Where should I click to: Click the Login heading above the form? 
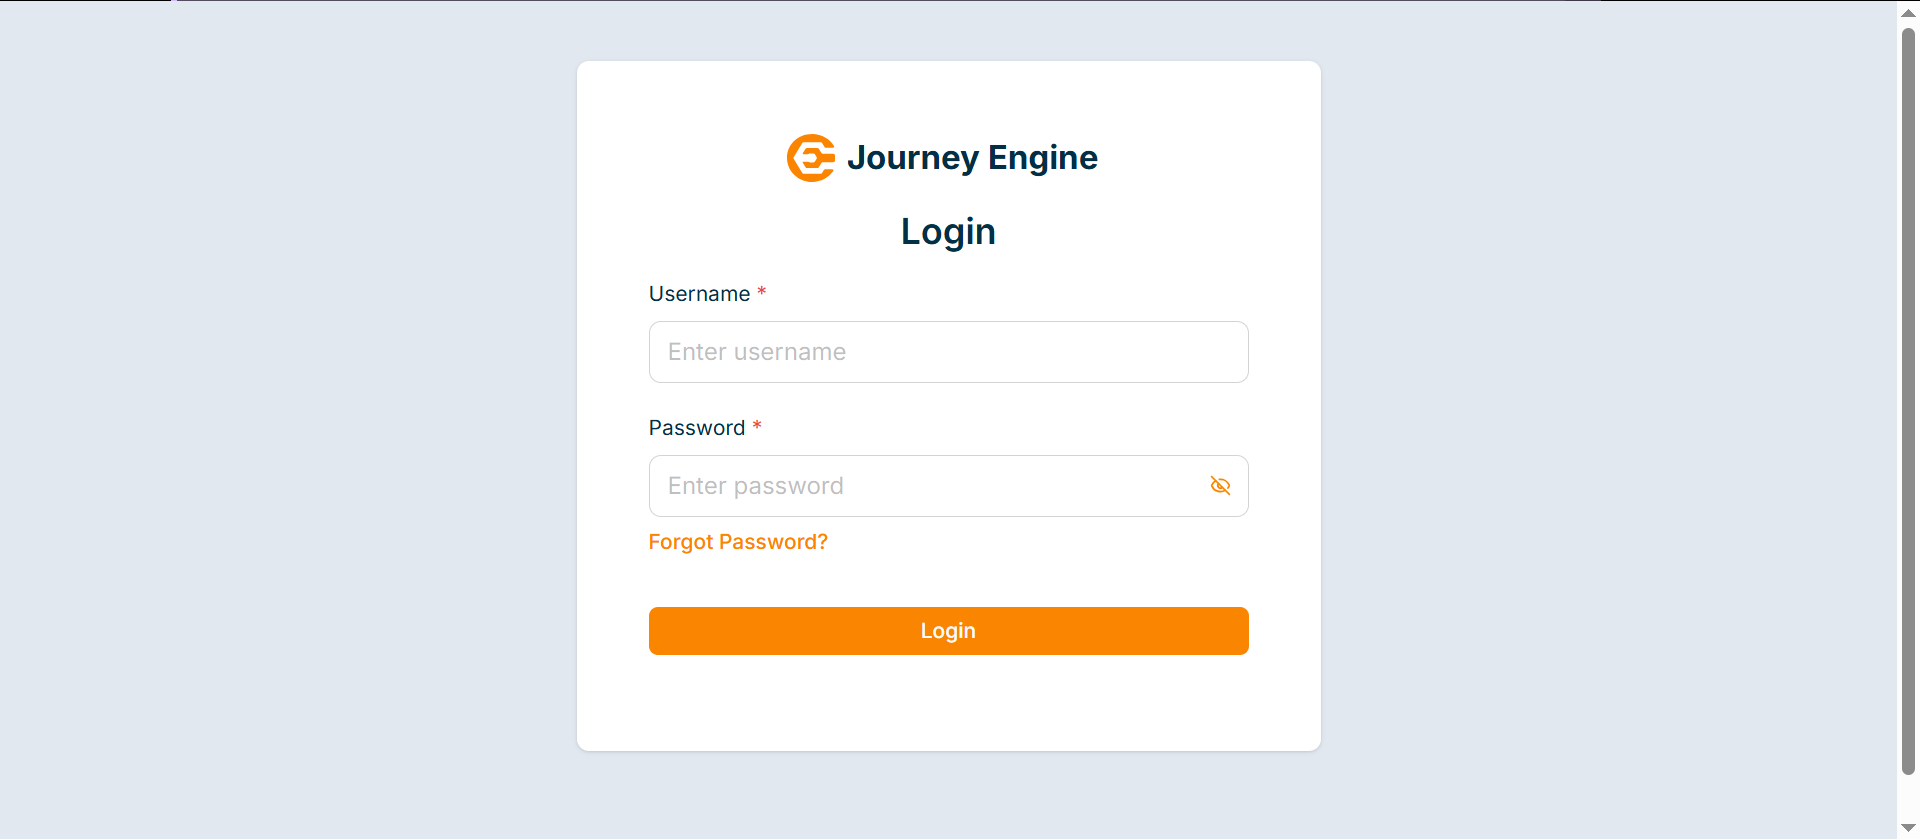(x=948, y=232)
